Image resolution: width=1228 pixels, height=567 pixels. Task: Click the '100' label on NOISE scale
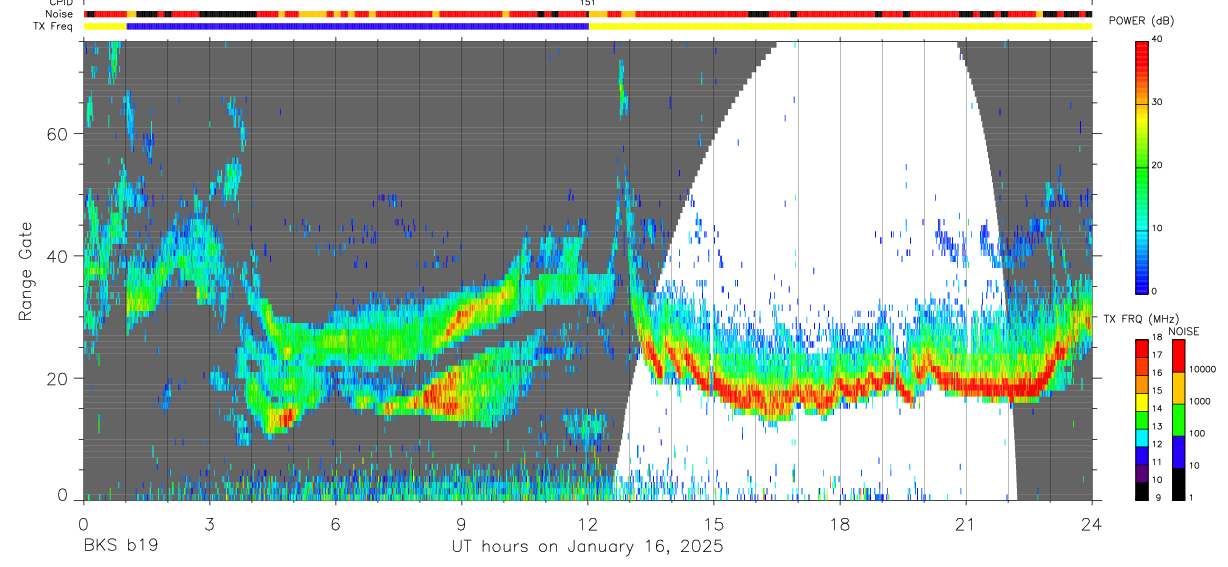1196,433
